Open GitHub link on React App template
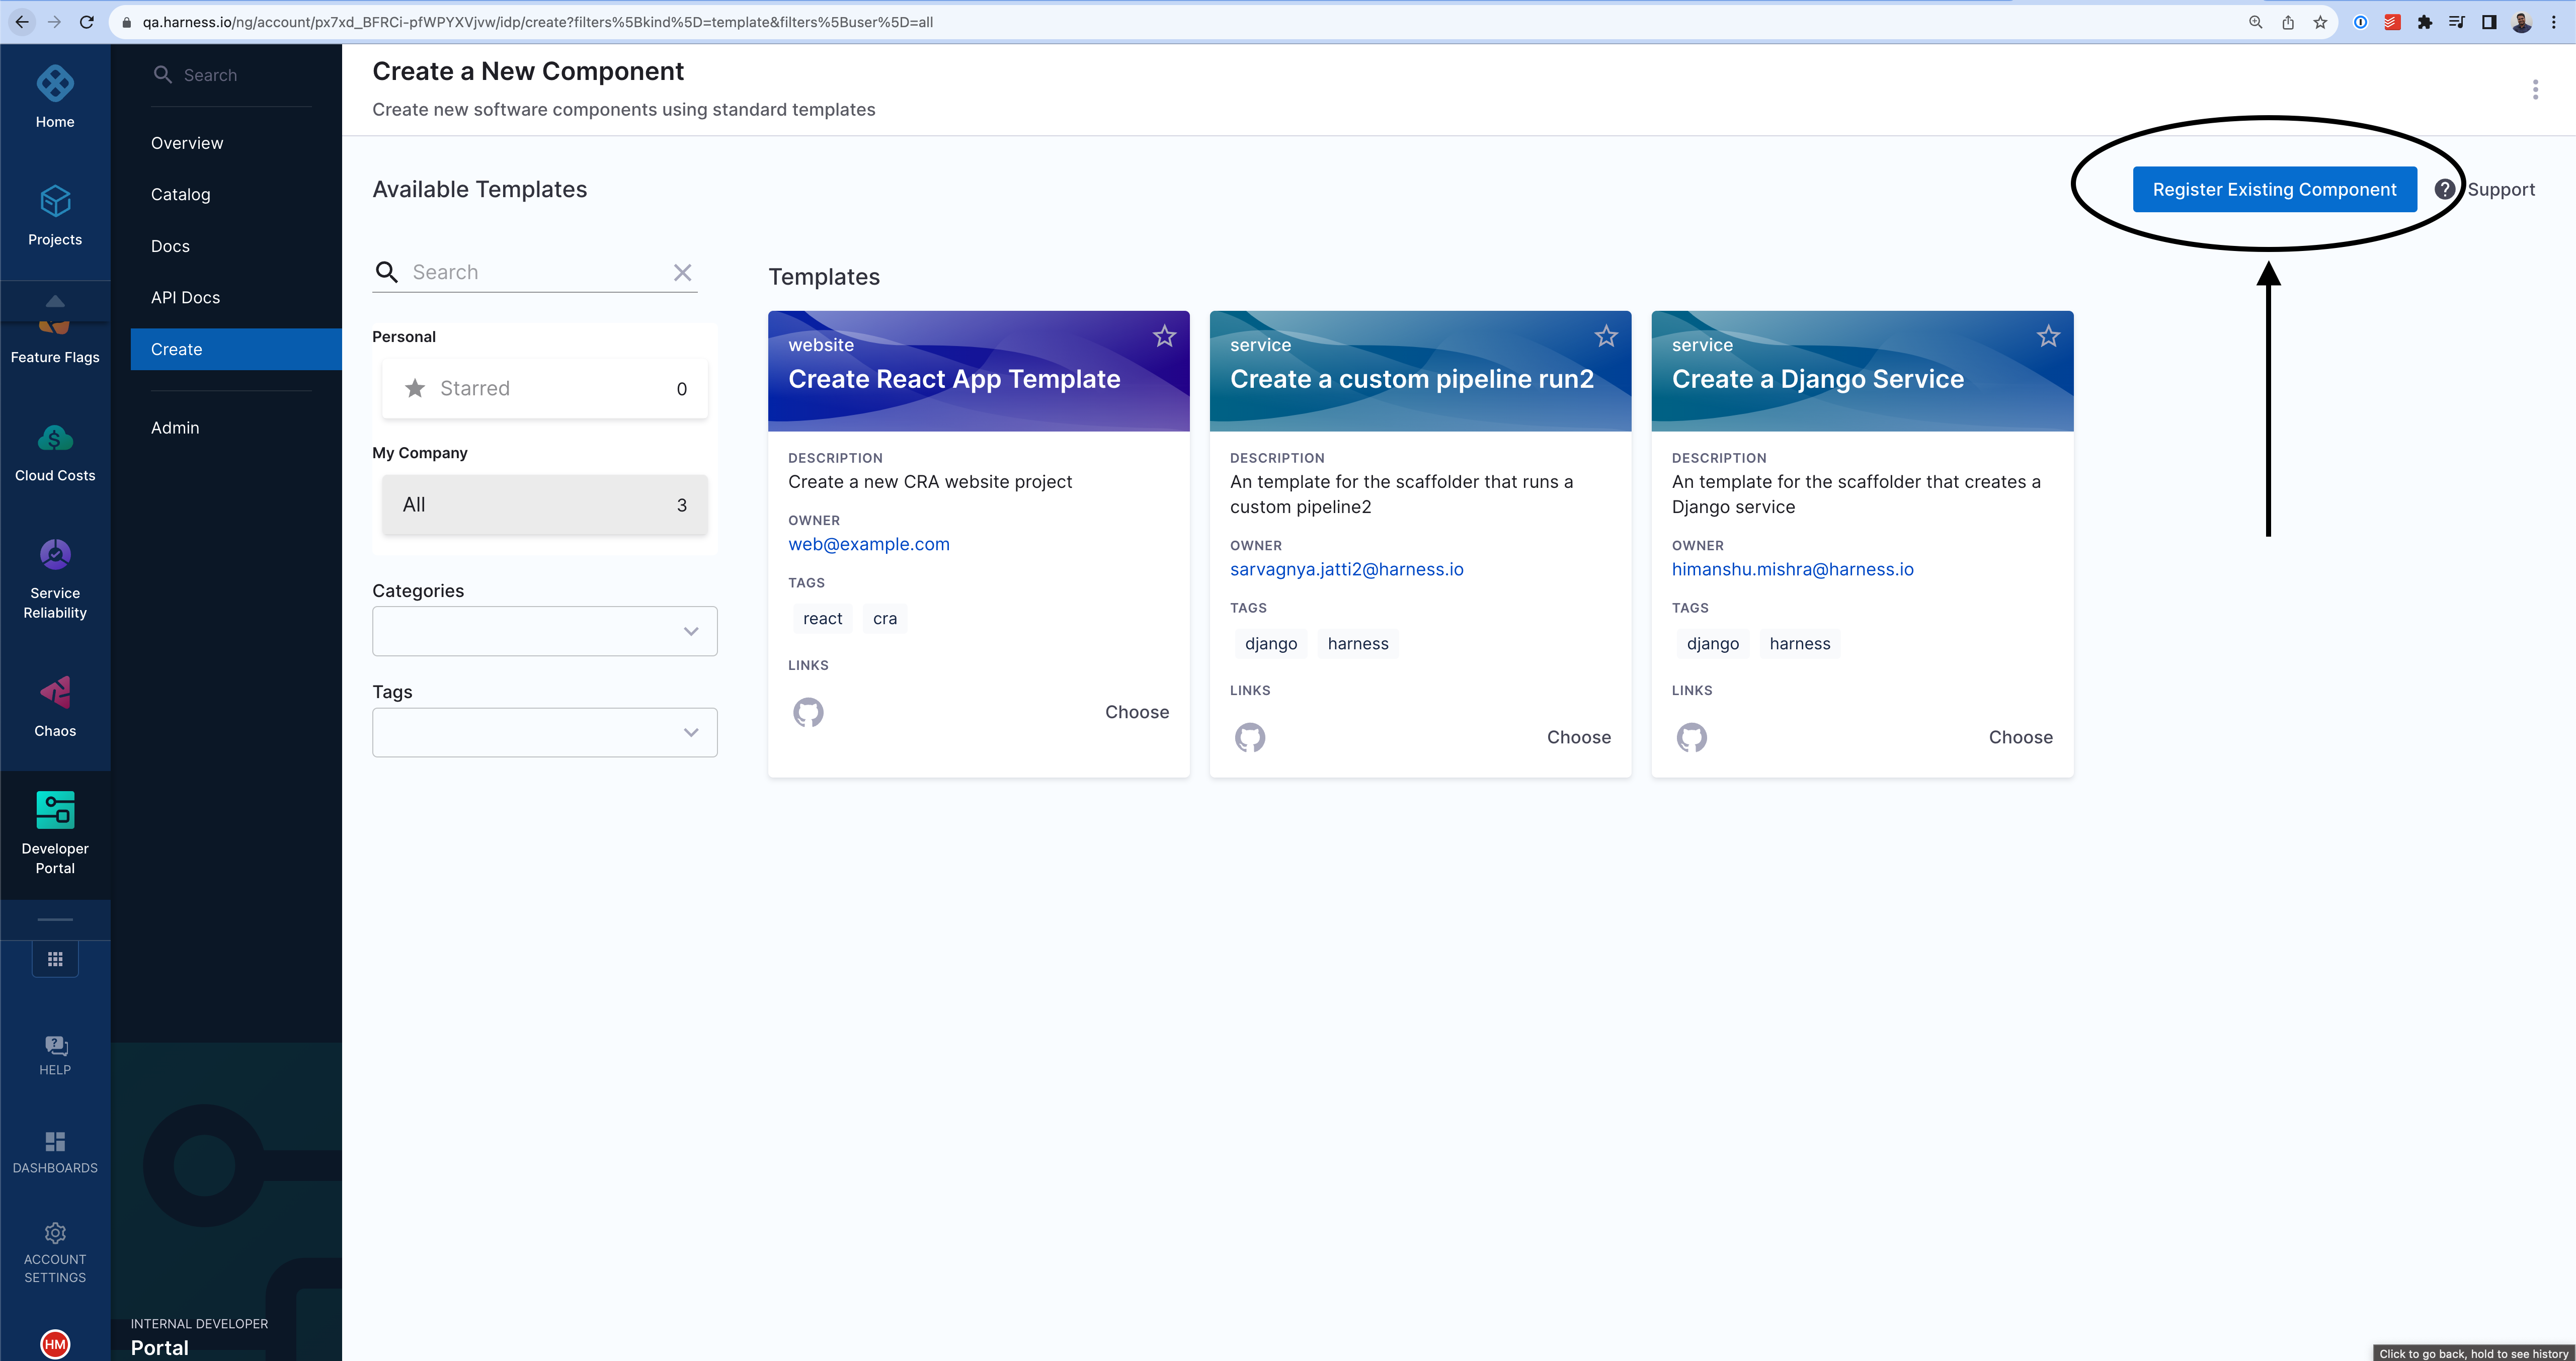This screenshot has width=2576, height=1361. pos(808,712)
